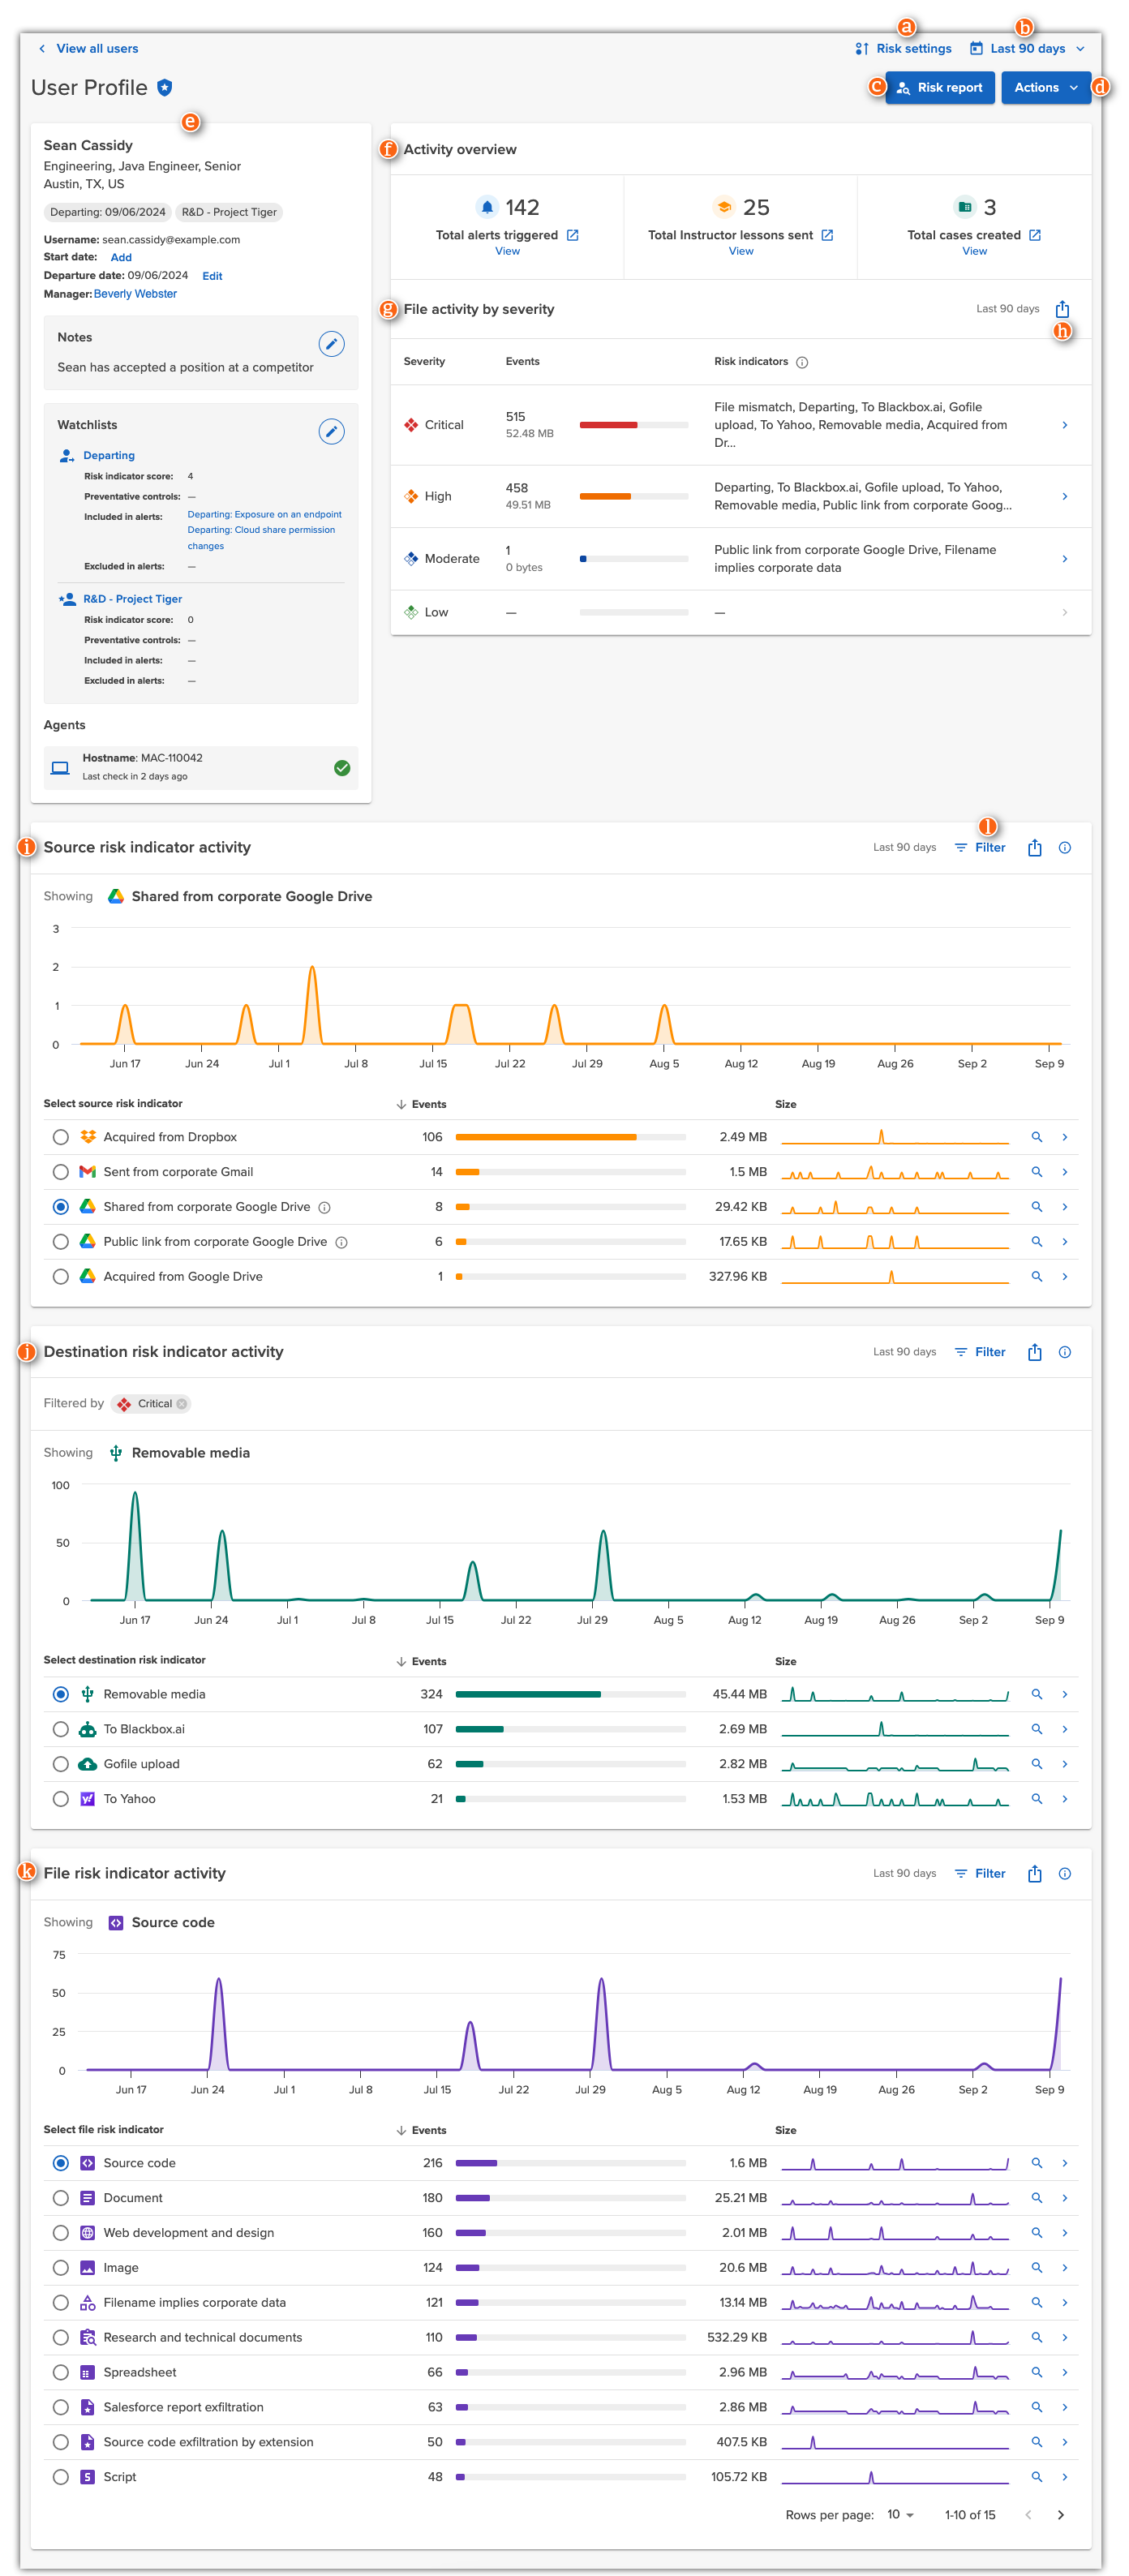This screenshot has height=2576, width=1129.
Task: Open info icon for Source risk indicator activity
Action: pos(1064,848)
